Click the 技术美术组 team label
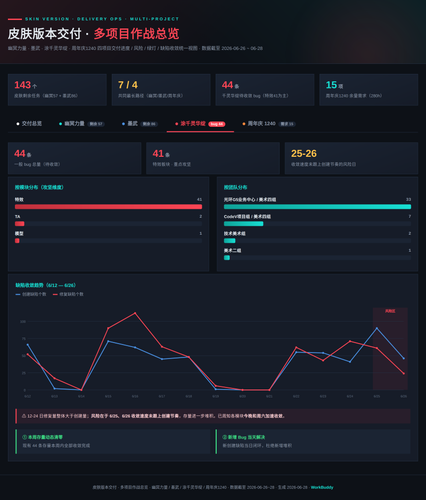The image size is (426, 500). point(235,234)
